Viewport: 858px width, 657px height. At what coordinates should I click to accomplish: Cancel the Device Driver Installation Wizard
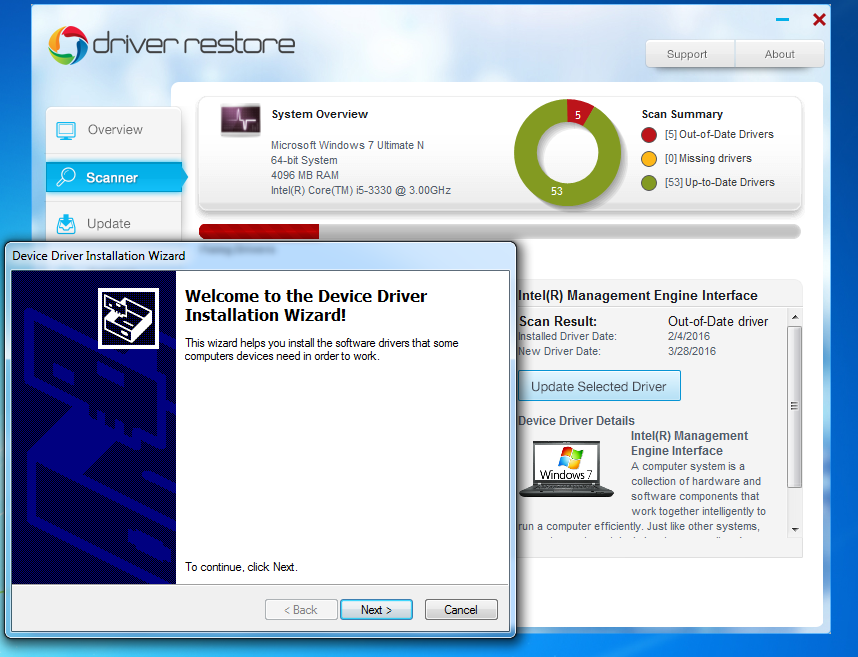pos(461,609)
